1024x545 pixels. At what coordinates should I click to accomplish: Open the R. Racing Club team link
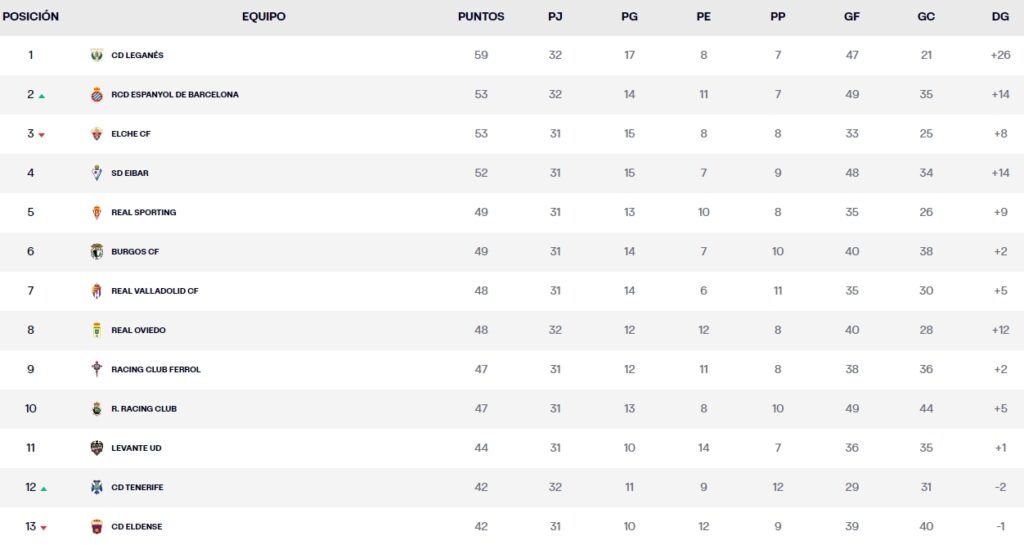144,409
